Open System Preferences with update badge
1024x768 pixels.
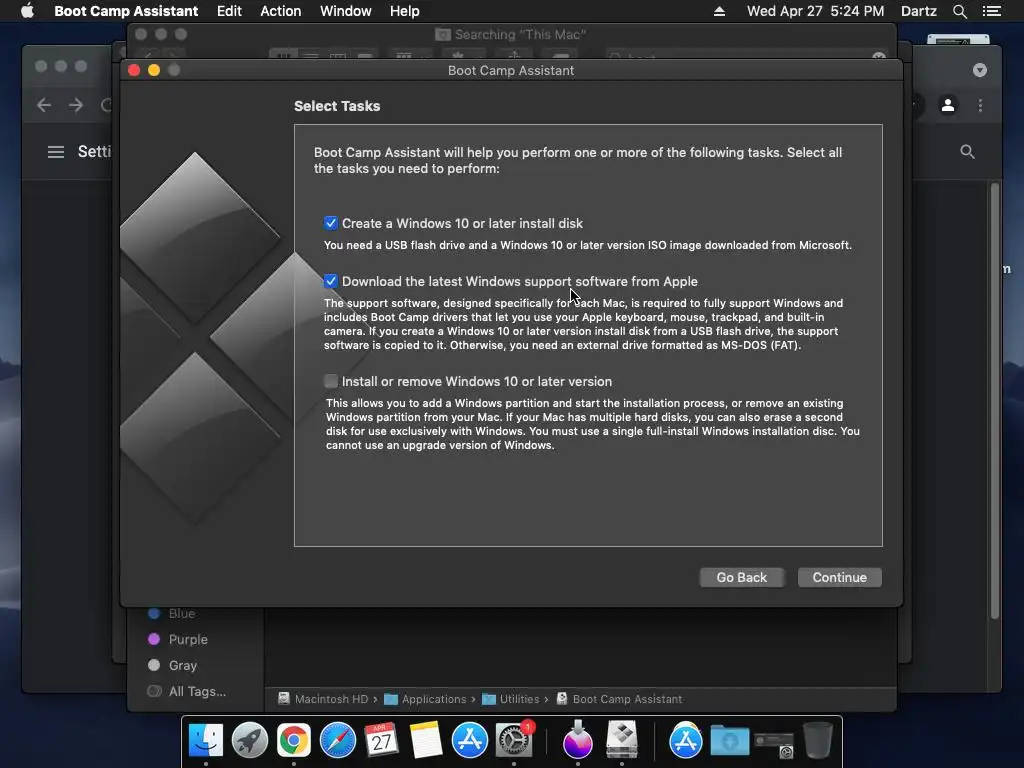click(x=514, y=741)
